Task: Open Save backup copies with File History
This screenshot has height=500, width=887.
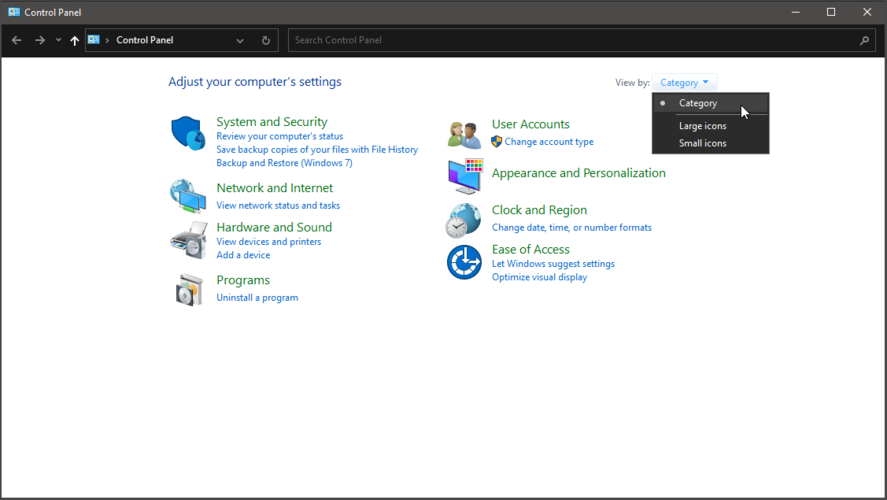Action: point(317,149)
